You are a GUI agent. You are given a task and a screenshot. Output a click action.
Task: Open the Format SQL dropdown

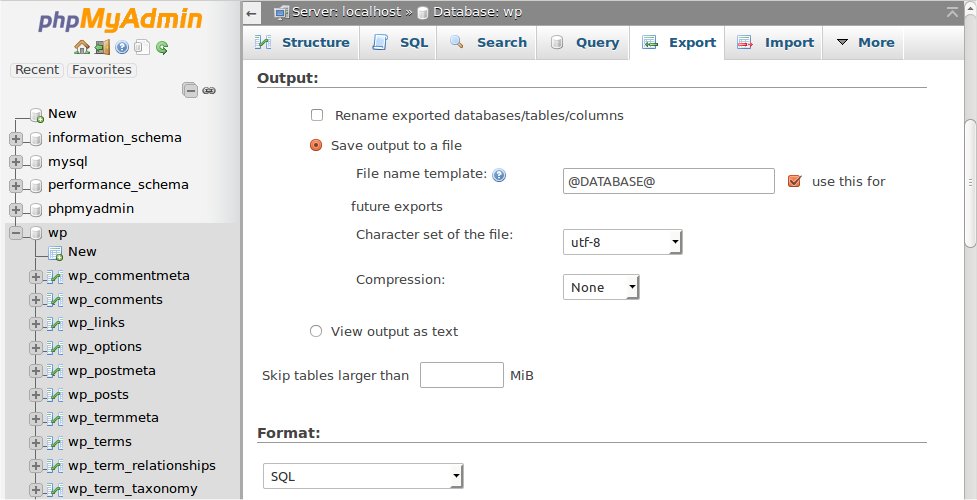tap(363, 477)
